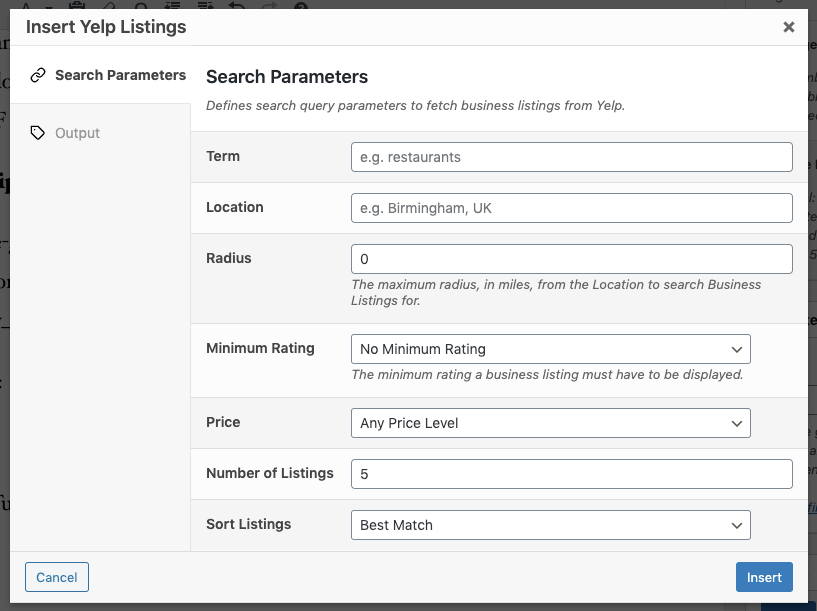Screen dimensions: 817x611
Task: Click the Radius help text about miles
Action: pyautogui.click(x=556, y=293)
